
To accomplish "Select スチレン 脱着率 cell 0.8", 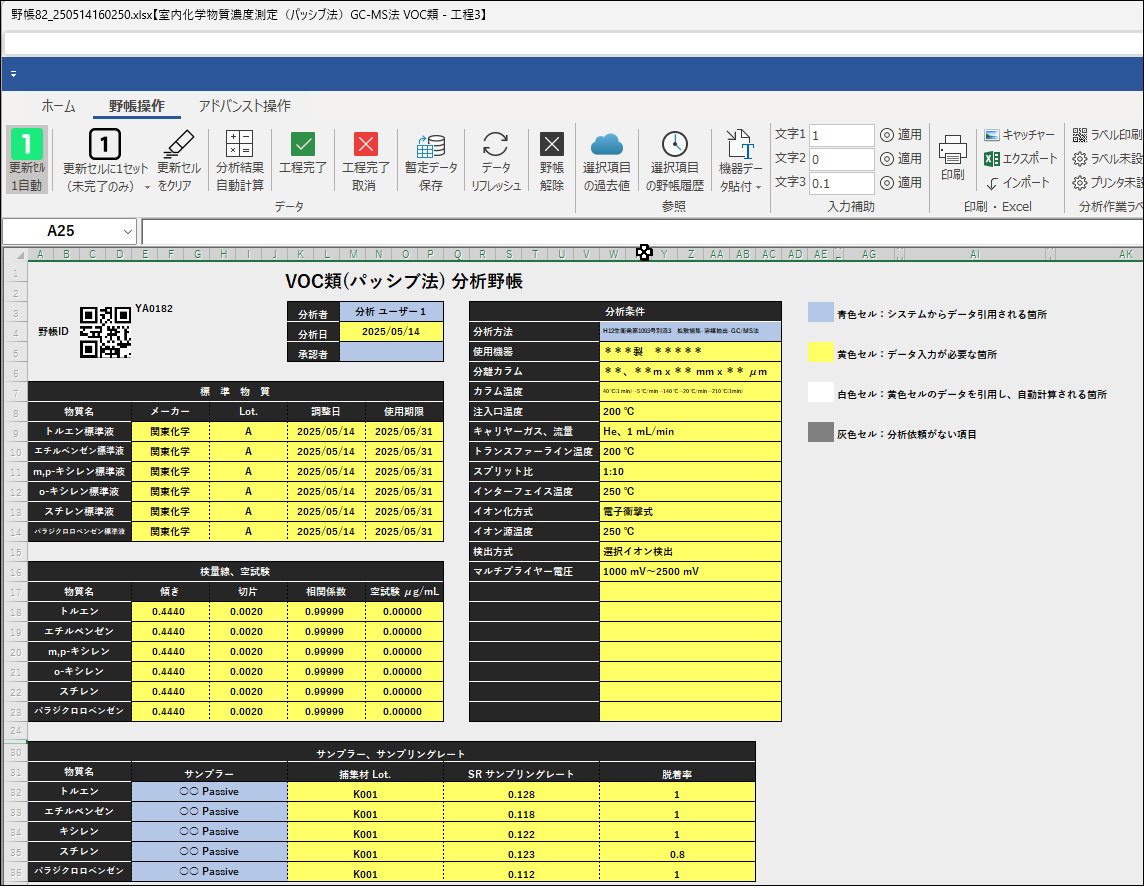I will (677, 853).
